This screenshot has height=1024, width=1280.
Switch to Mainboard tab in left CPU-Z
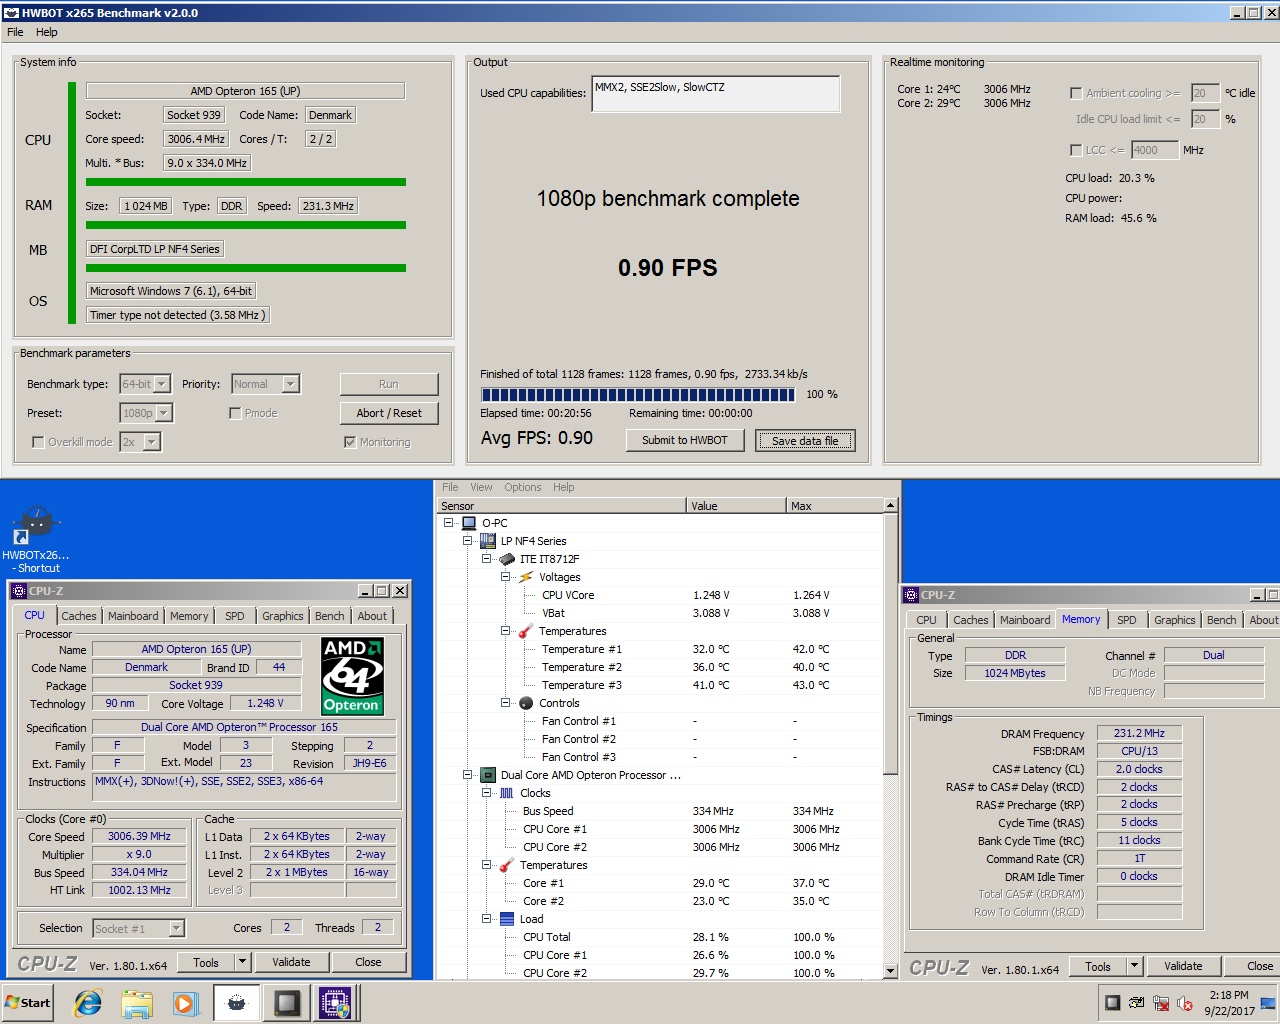tap(133, 616)
